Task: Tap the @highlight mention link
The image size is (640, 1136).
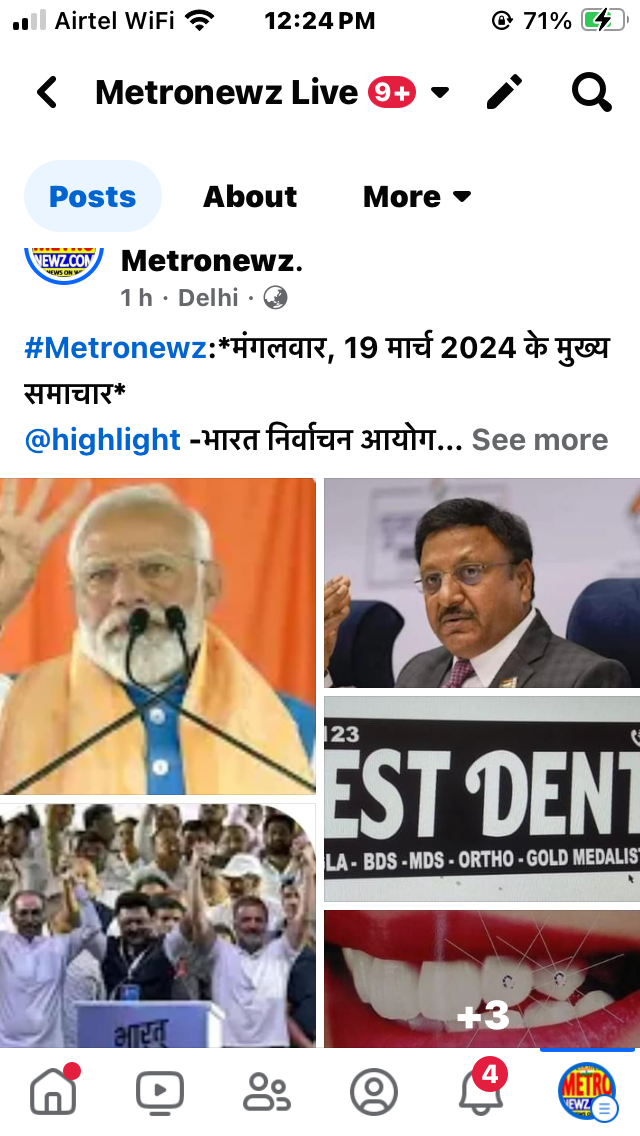Action: [102, 440]
